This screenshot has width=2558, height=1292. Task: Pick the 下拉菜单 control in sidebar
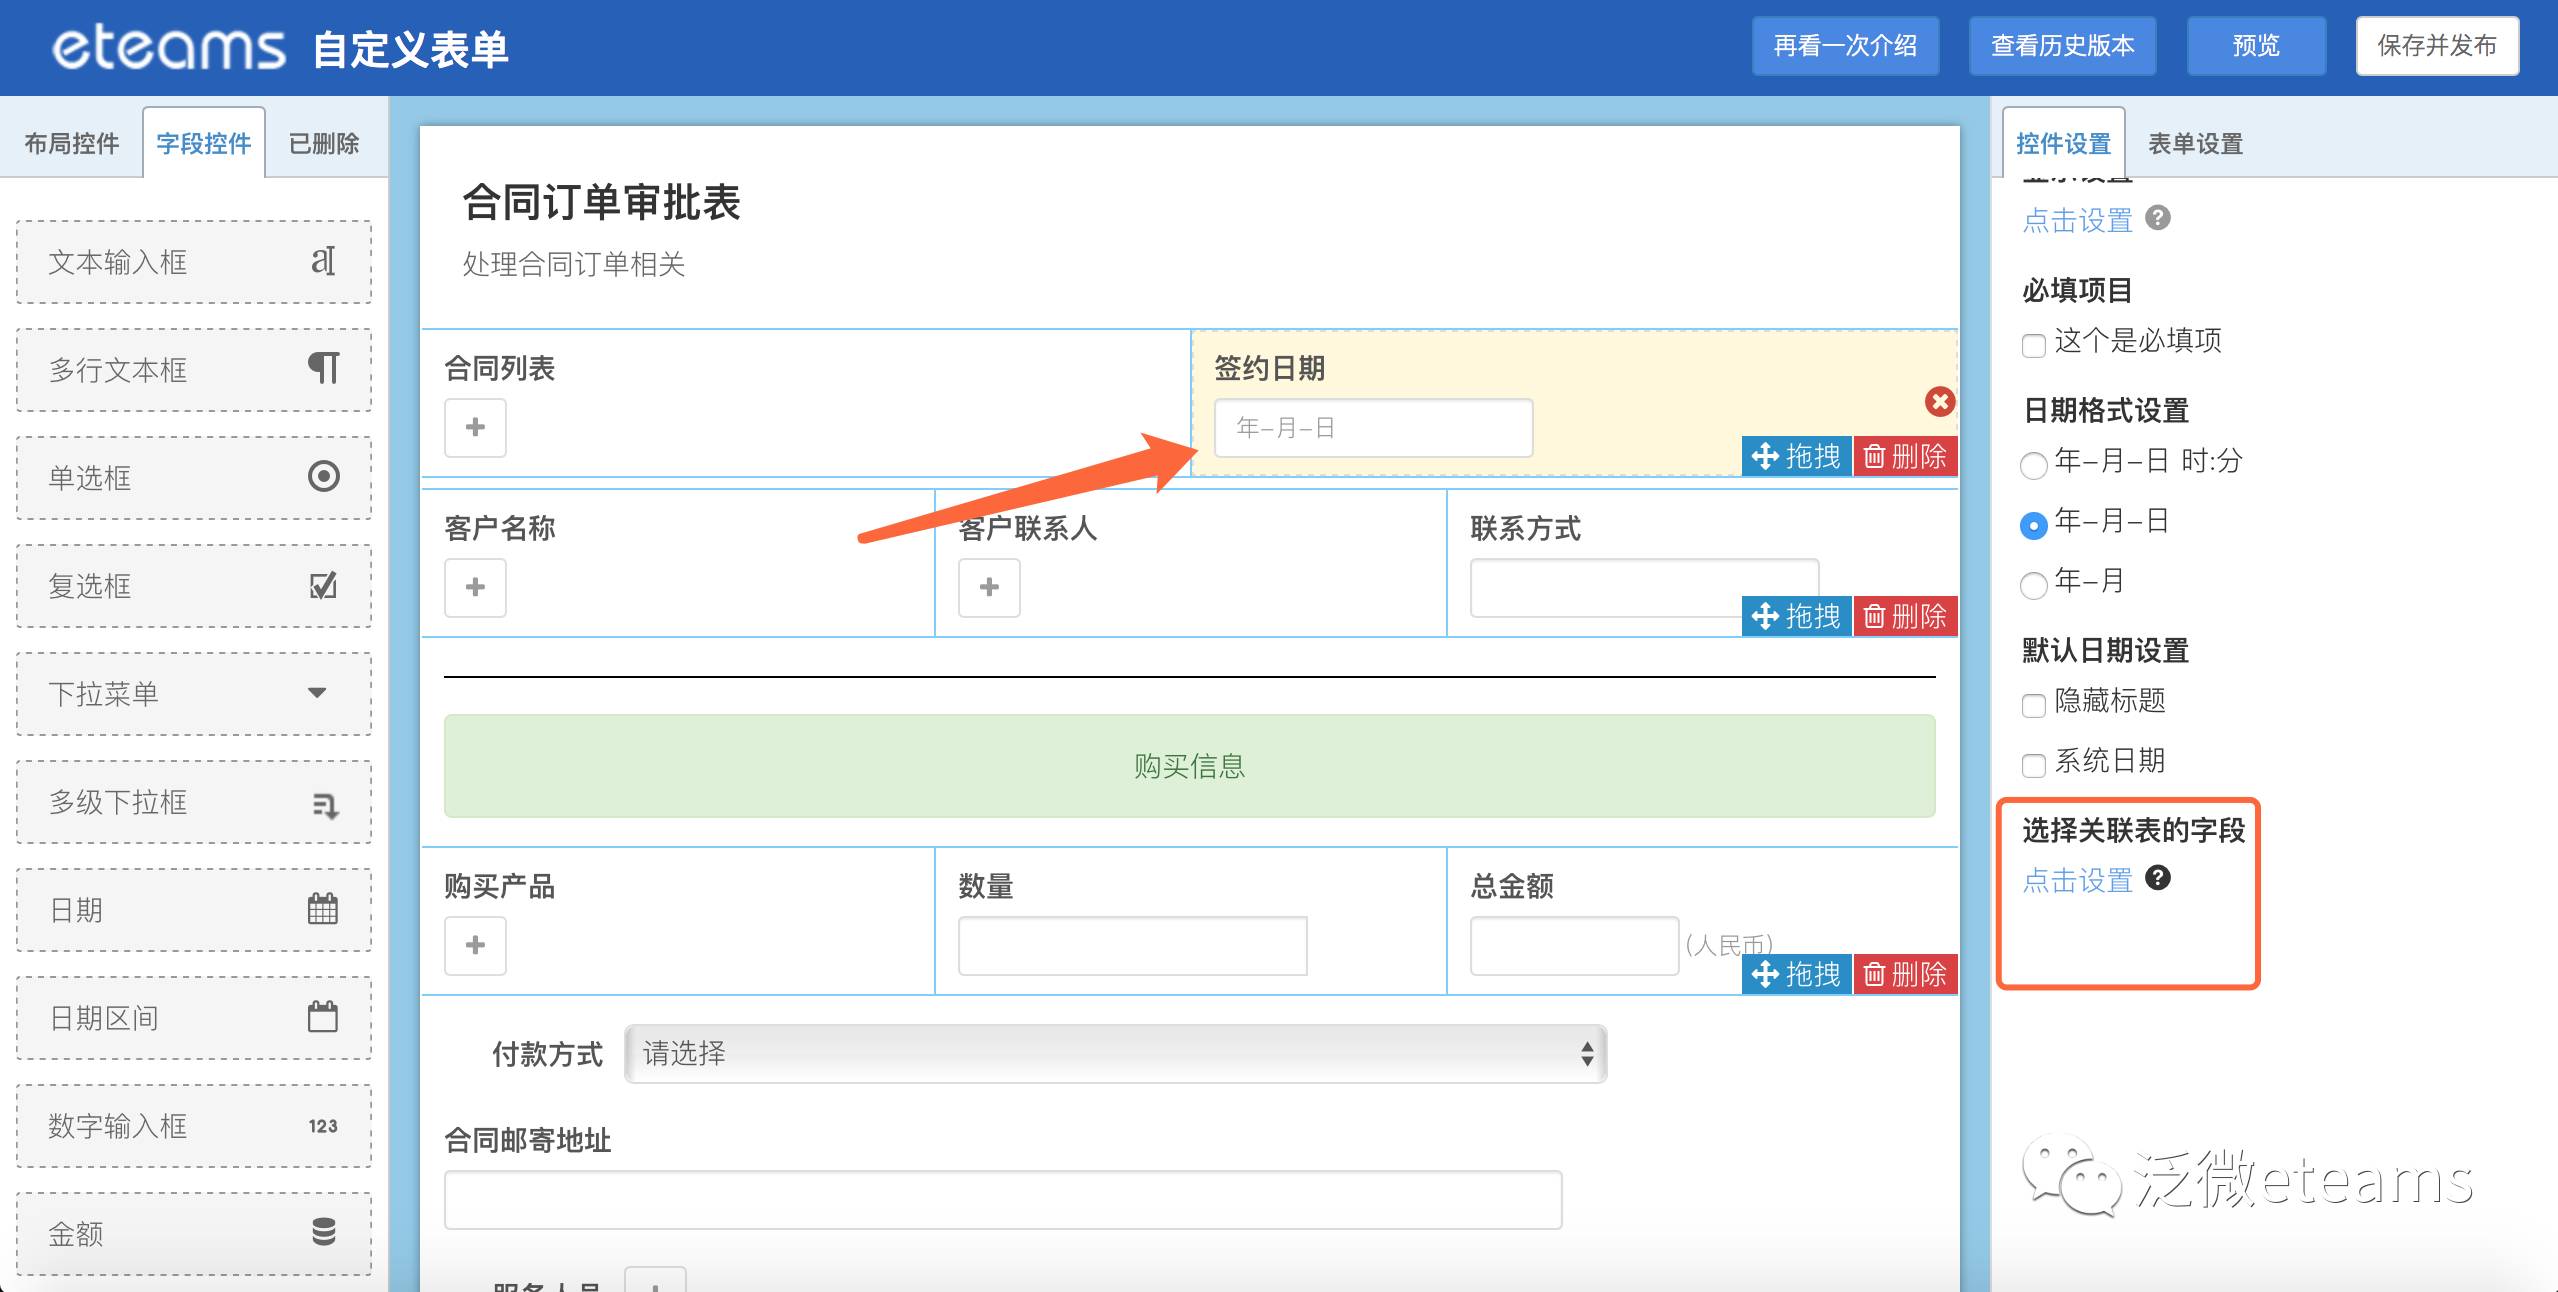[x=194, y=694]
